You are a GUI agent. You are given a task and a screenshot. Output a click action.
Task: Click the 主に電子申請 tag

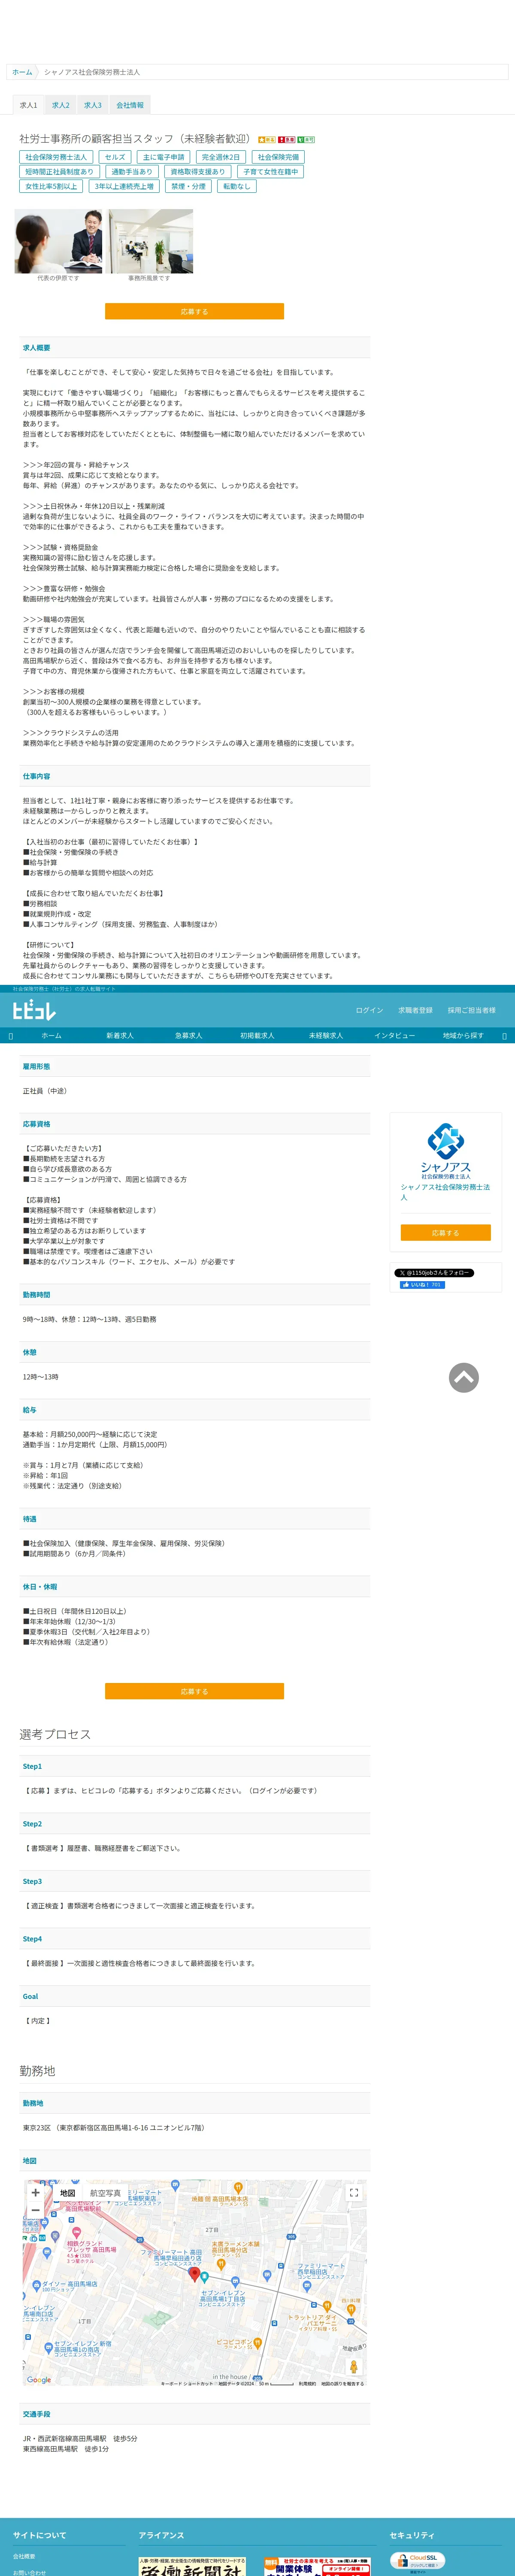[163, 157]
